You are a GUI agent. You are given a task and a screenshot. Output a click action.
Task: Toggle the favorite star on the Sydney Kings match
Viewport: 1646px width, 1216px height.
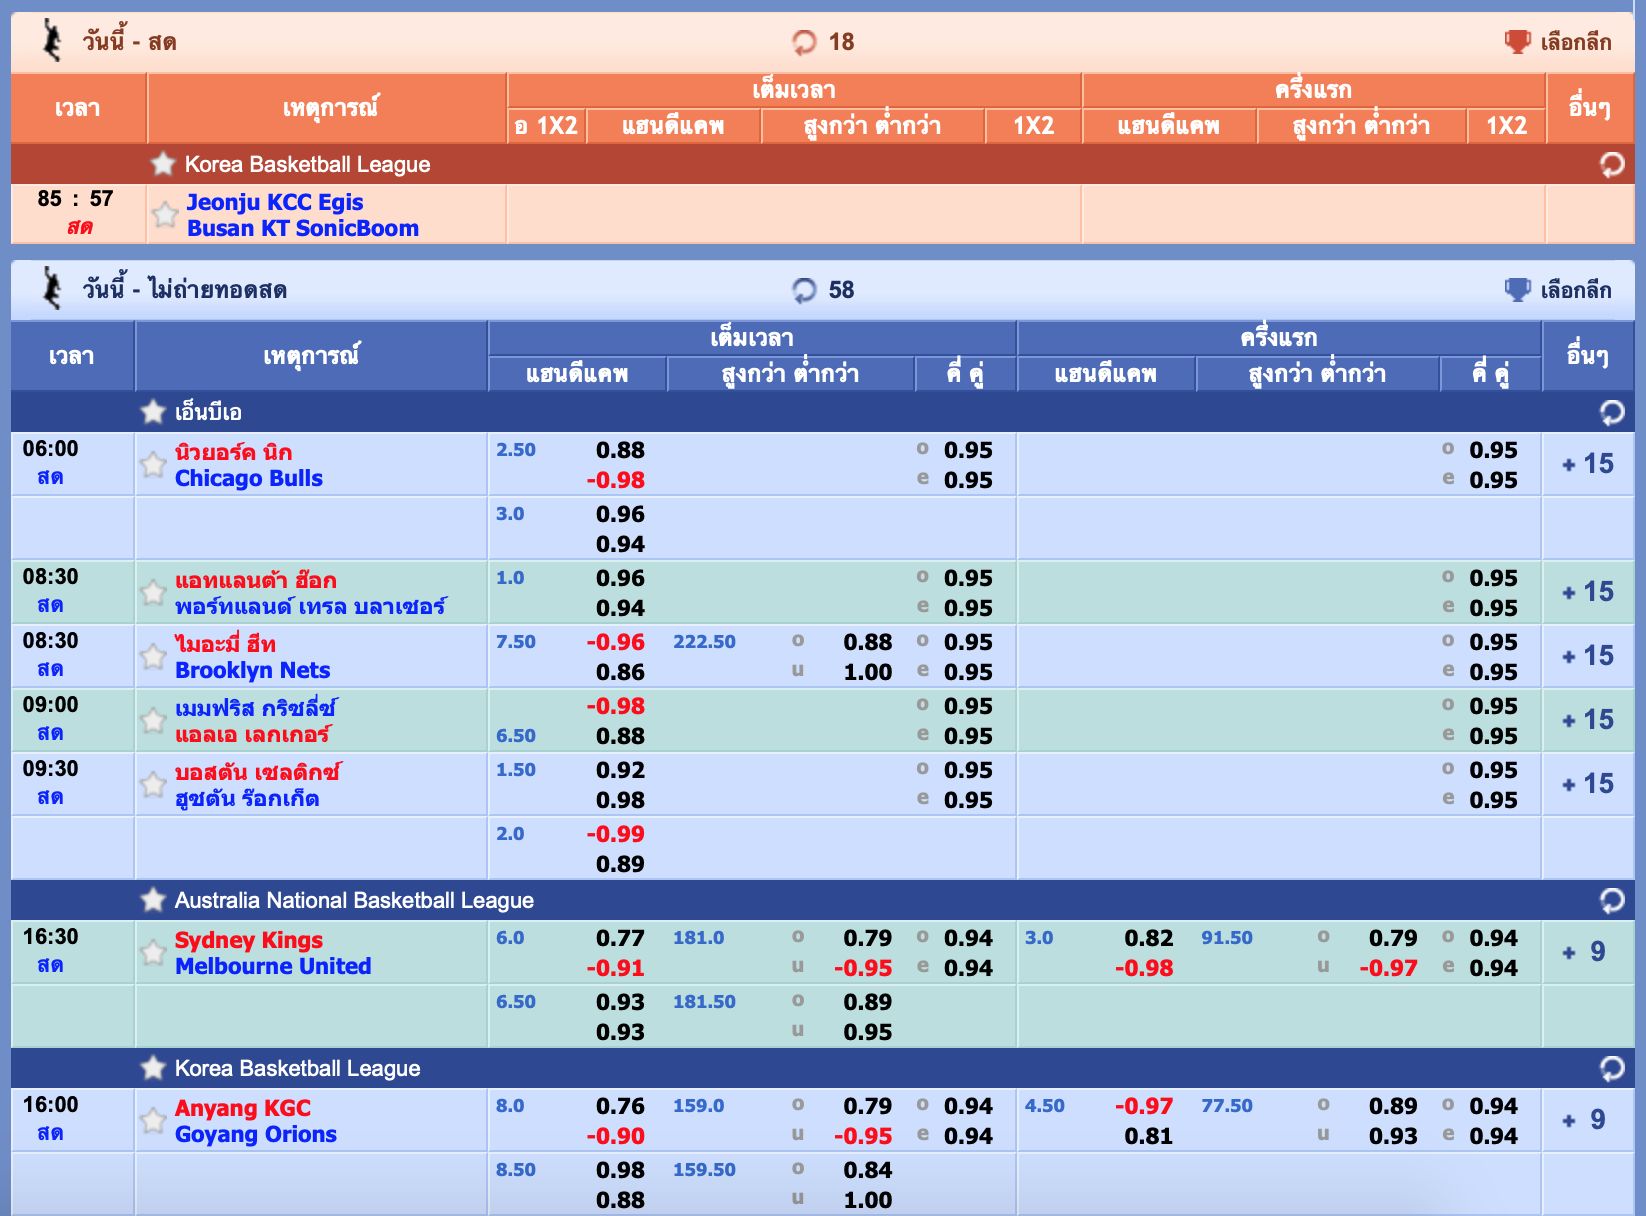pyautogui.click(x=152, y=953)
